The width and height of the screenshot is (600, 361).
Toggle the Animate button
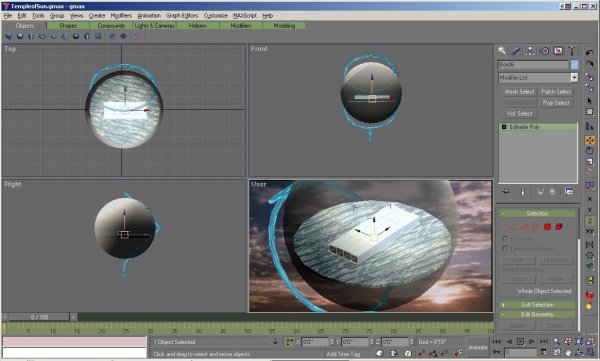pyautogui.click(x=478, y=347)
